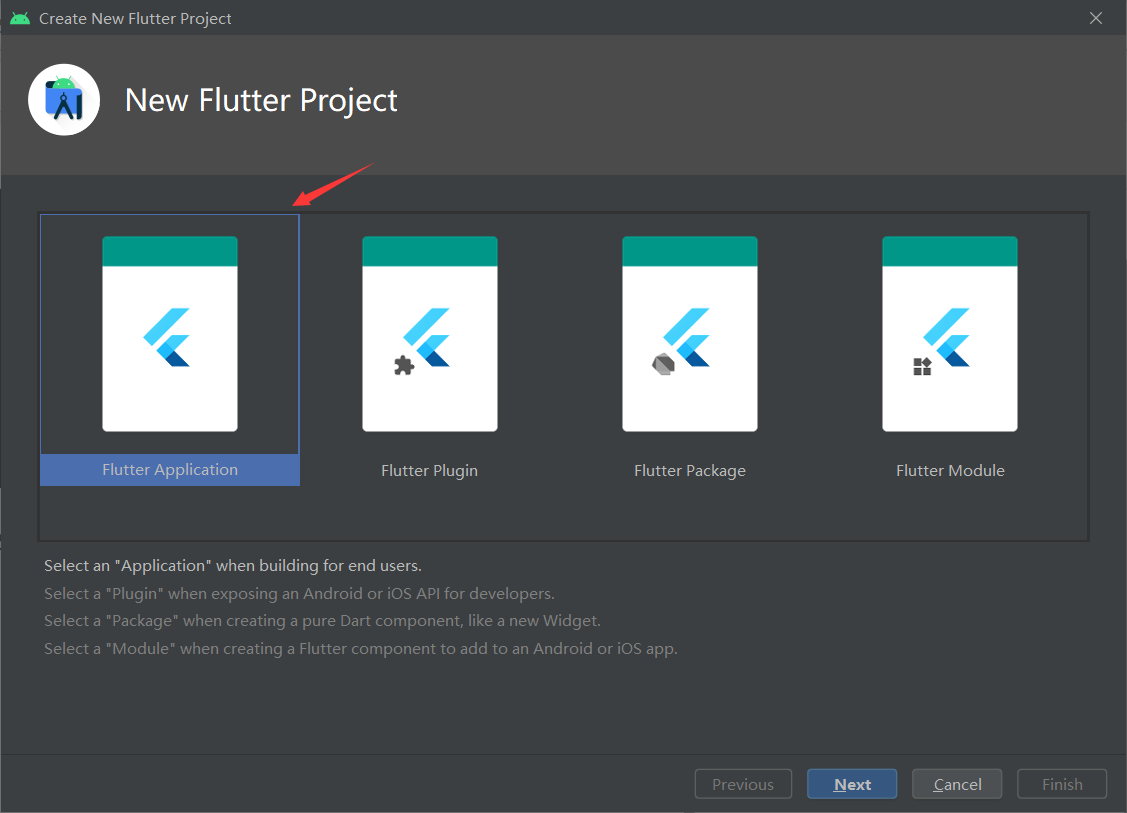Viewport: 1127px width, 813px height.
Task: Click the Android head icon in title bar
Action: click(20, 19)
